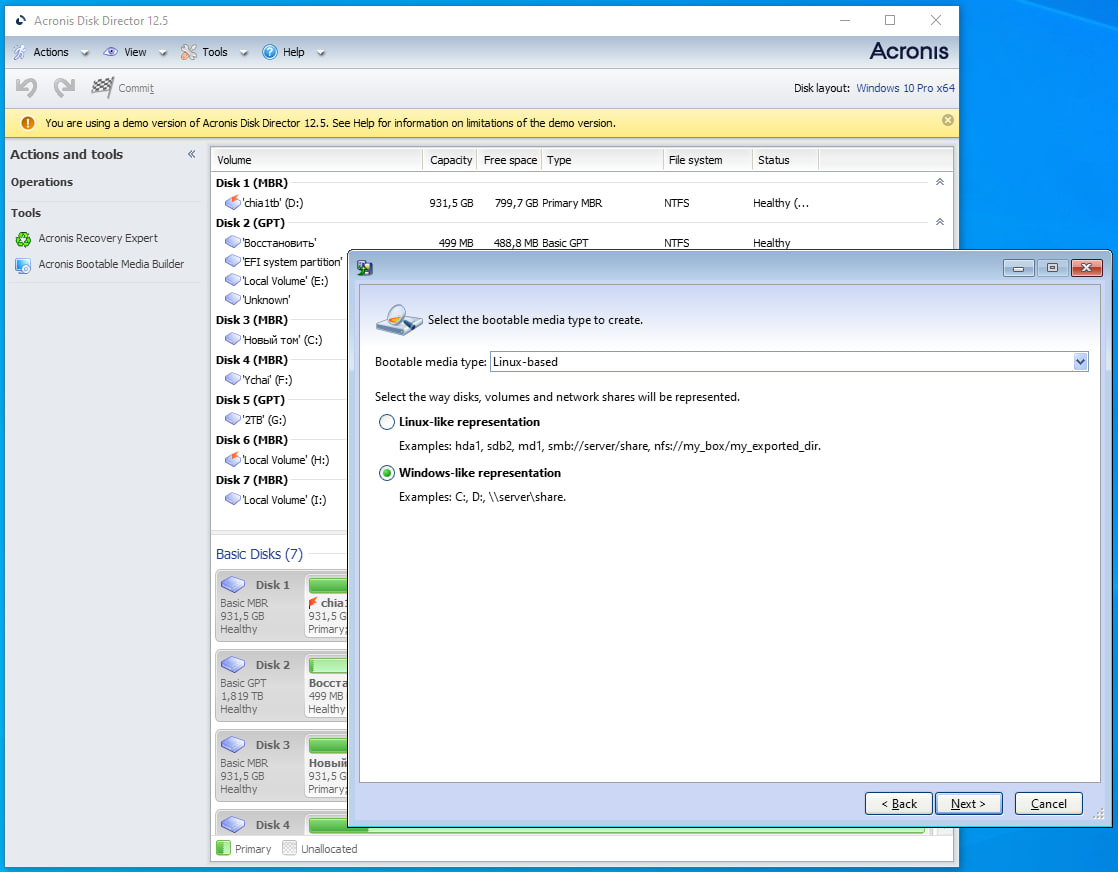Maximize the media builder dialog window
This screenshot has width=1118, height=872.
[1052, 267]
